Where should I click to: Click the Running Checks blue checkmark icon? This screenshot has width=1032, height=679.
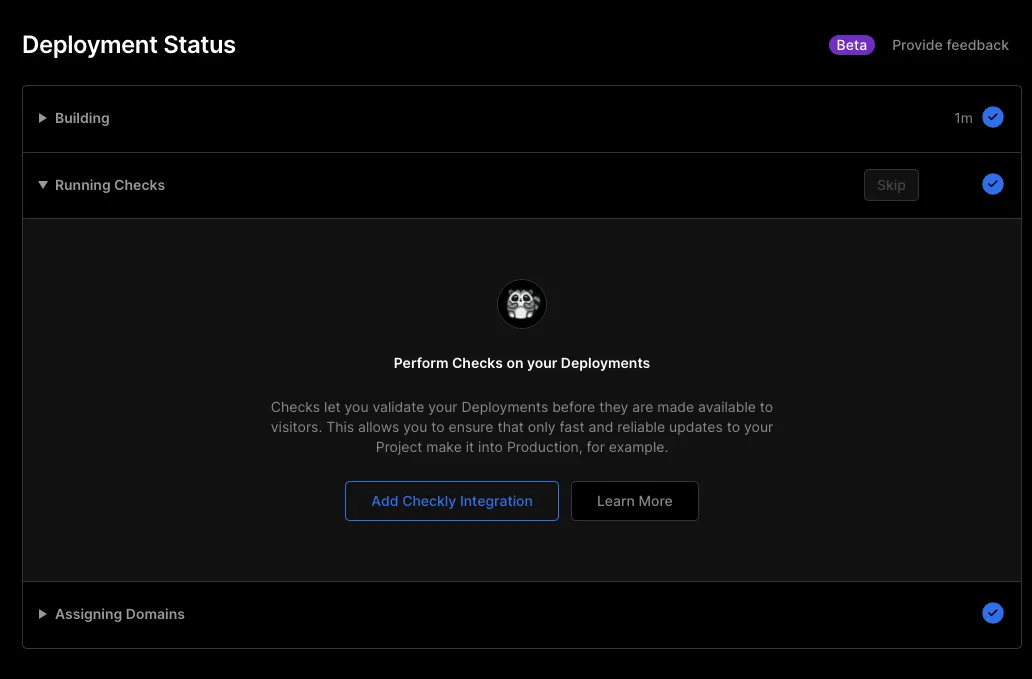(x=992, y=184)
